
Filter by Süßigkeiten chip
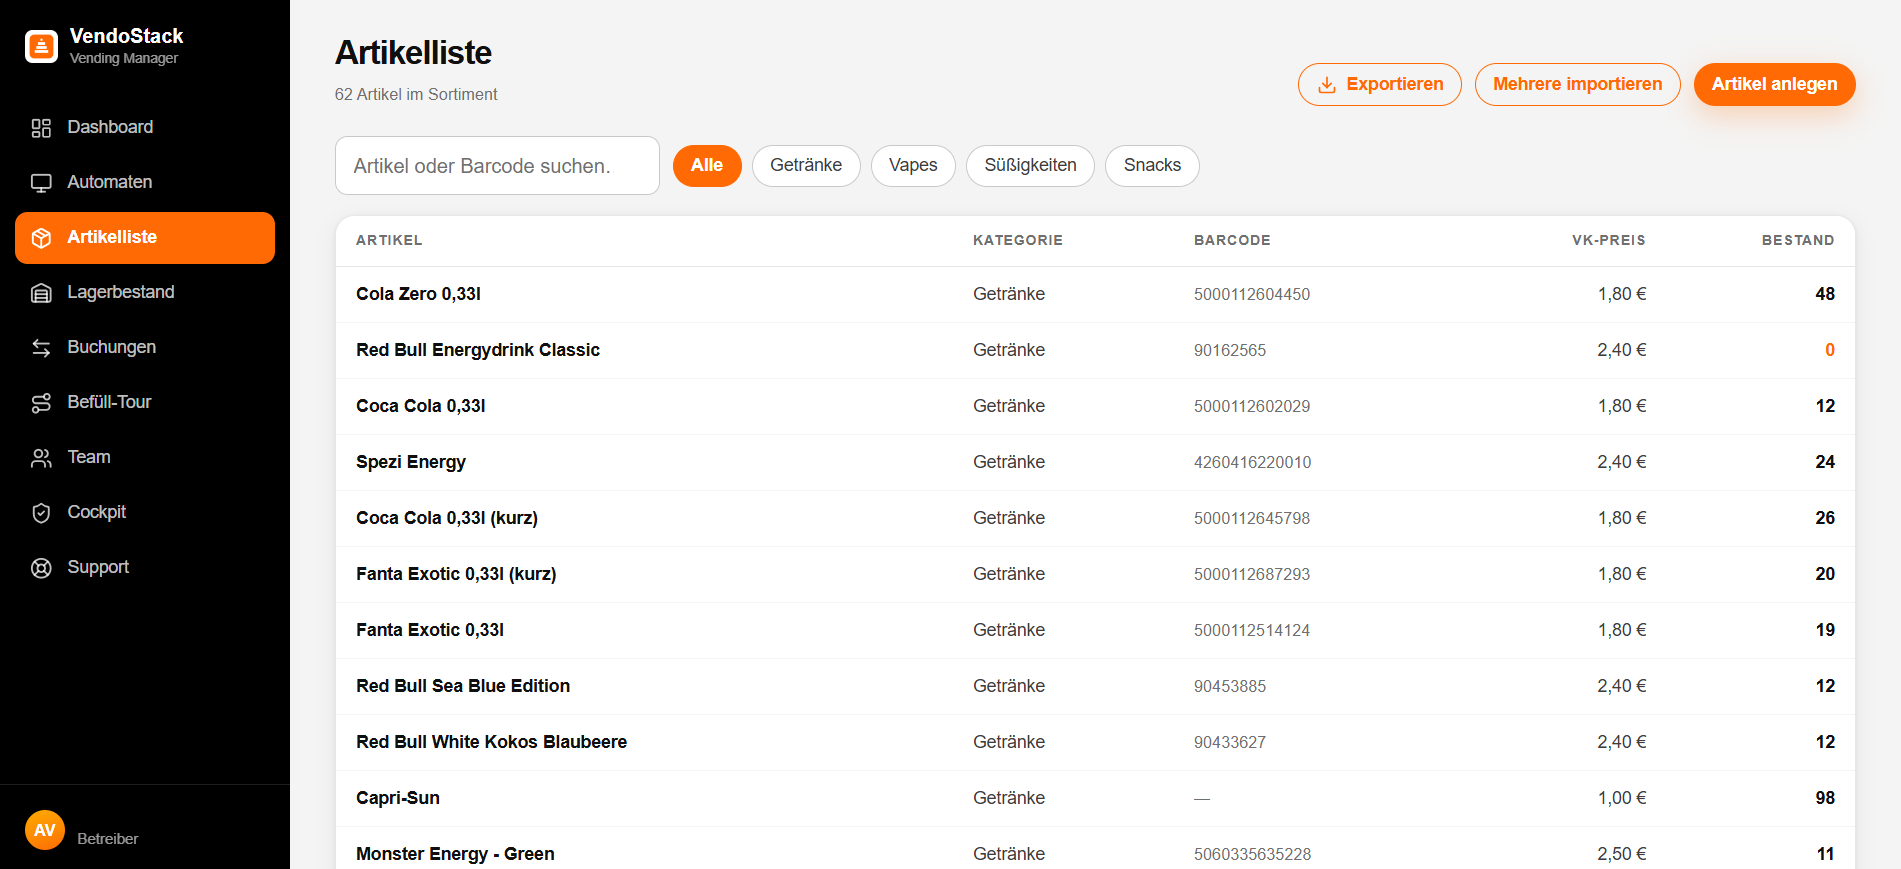pyautogui.click(x=1030, y=166)
